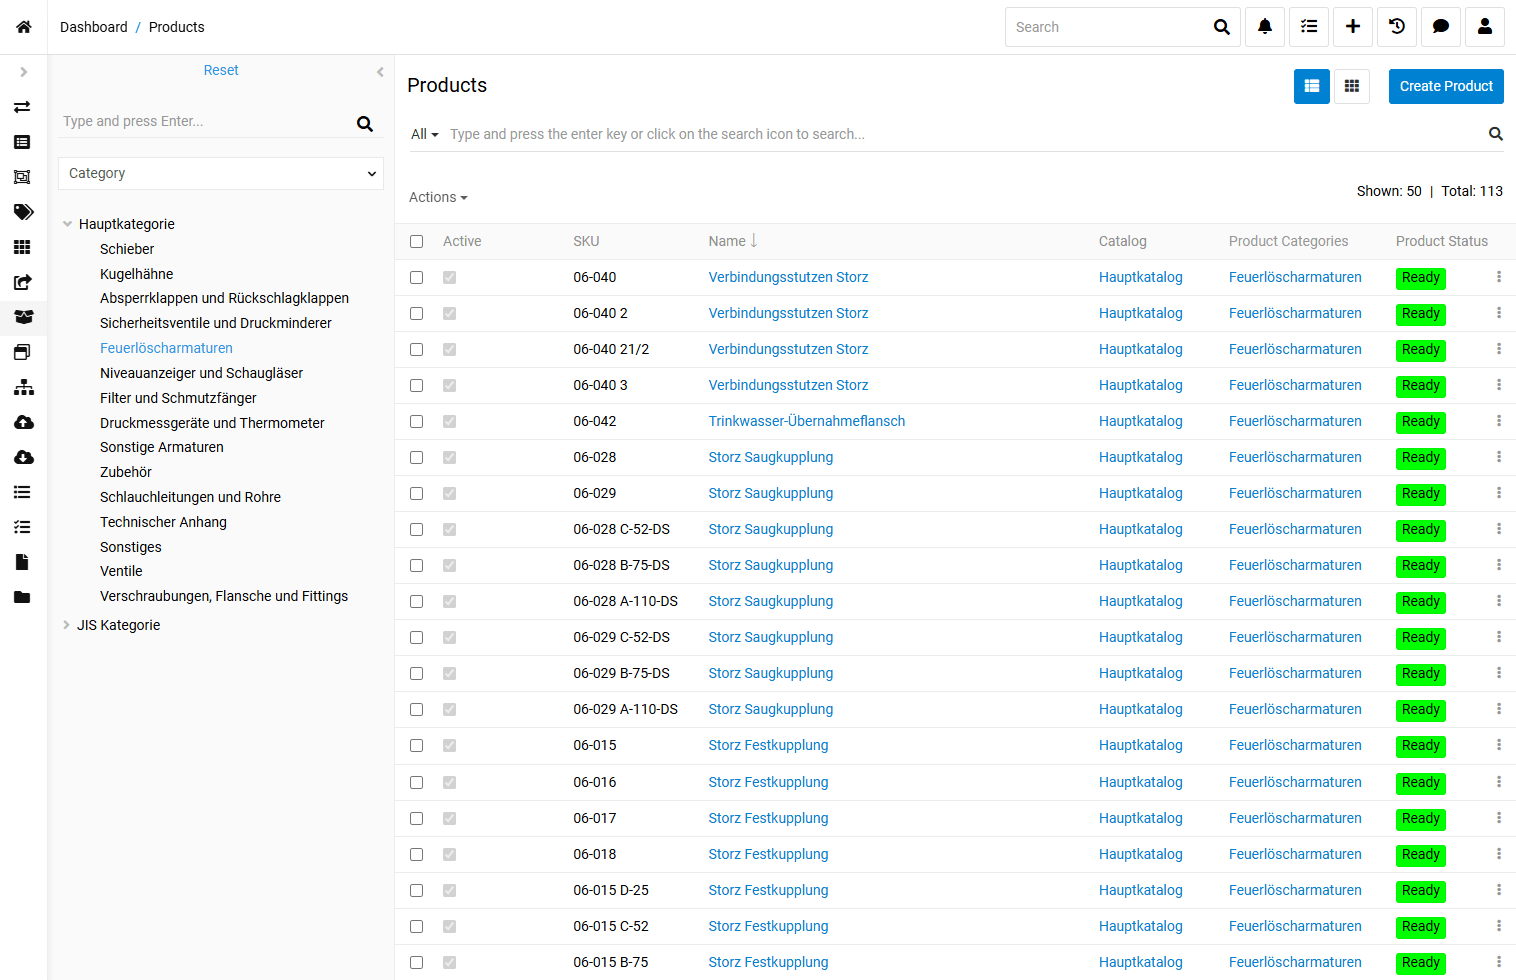
Task: Open the Category dropdown filter
Action: point(221,173)
